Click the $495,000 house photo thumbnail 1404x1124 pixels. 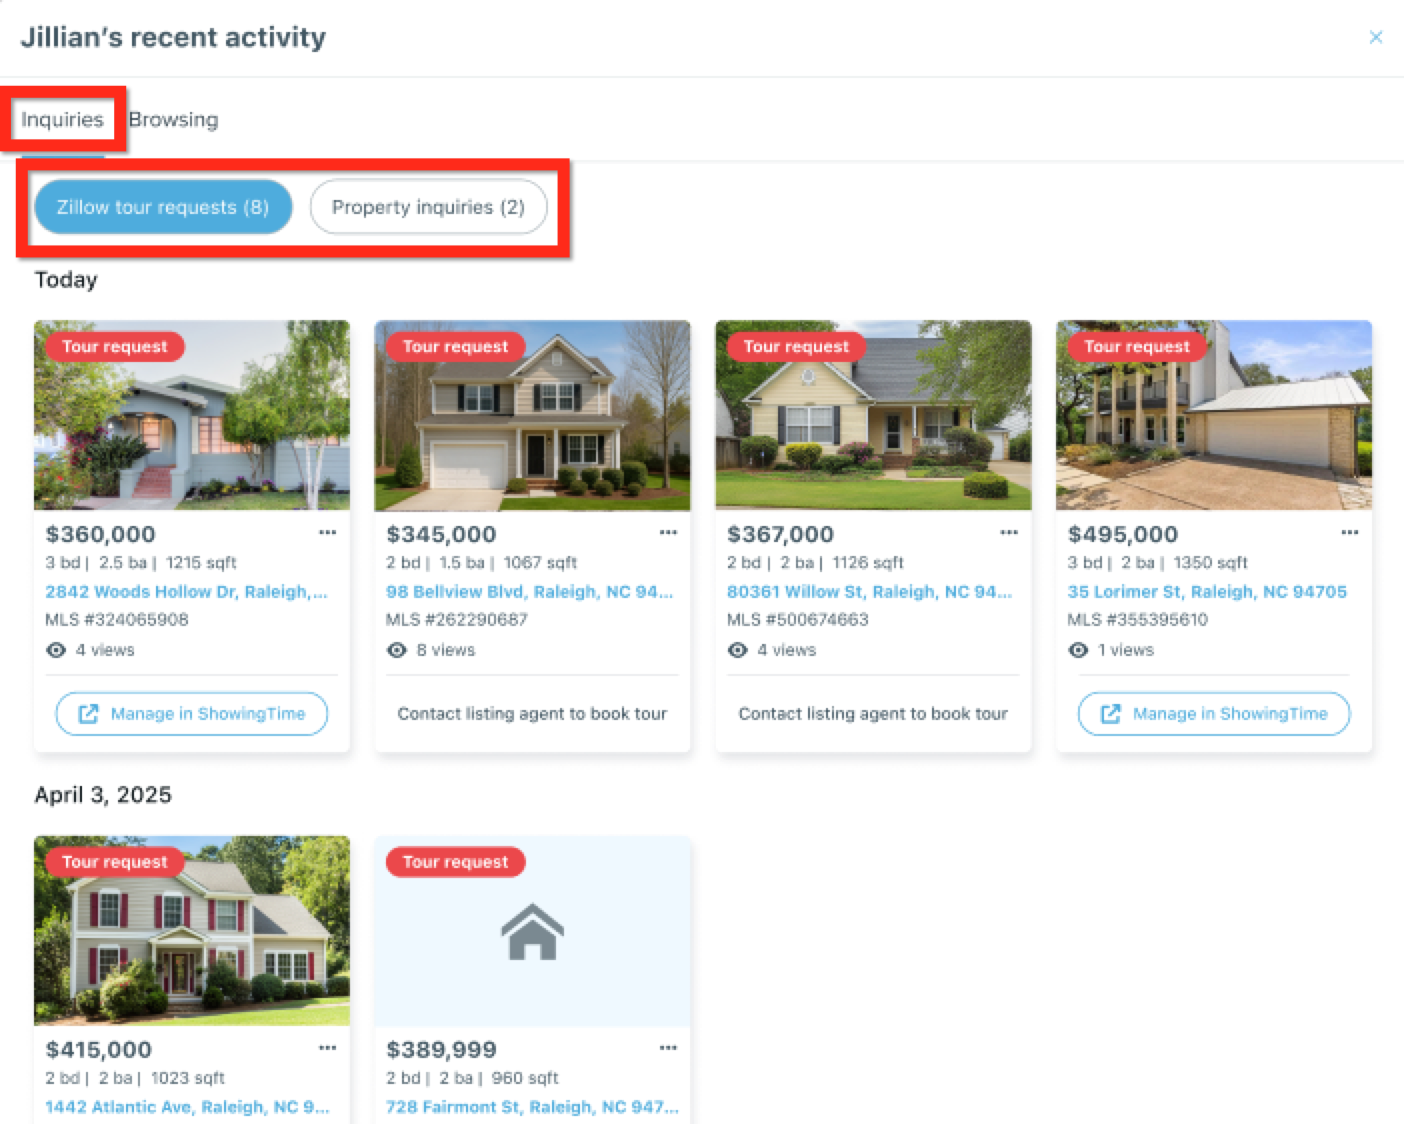(1214, 415)
